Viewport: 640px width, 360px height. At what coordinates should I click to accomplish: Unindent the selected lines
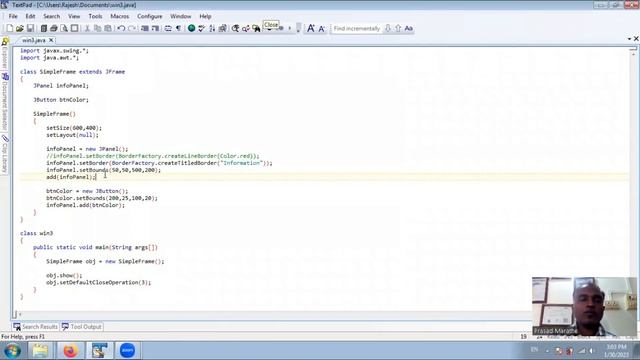pyautogui.click(x=155, y=29)
